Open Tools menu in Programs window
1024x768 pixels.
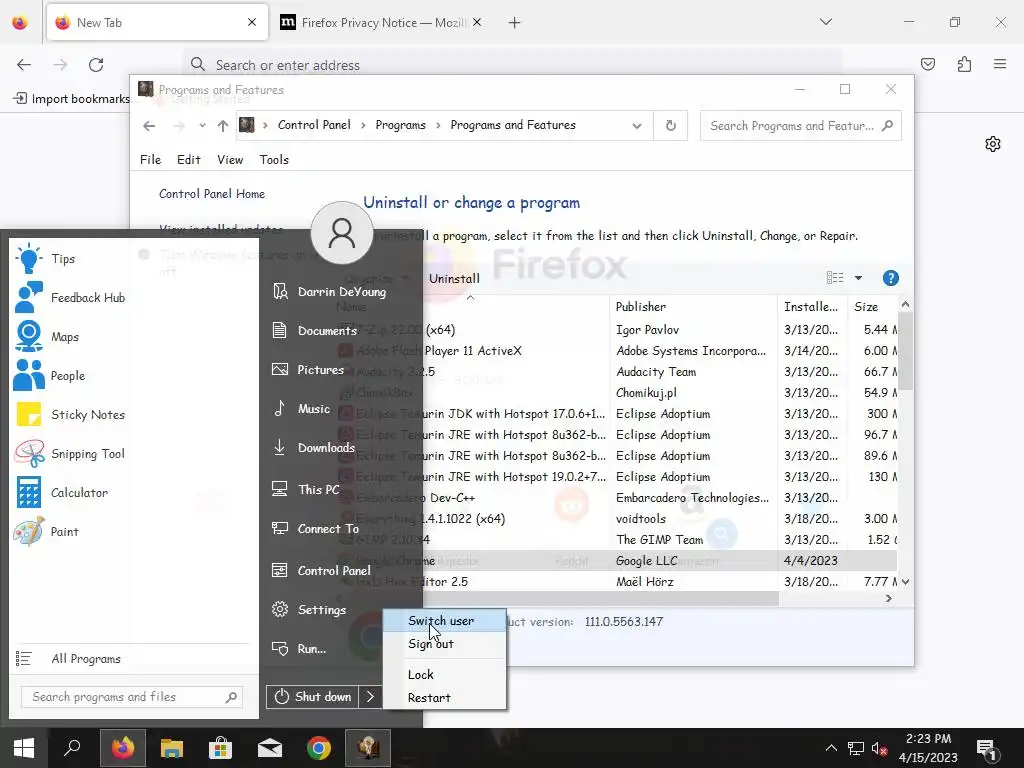coord(274,160)
